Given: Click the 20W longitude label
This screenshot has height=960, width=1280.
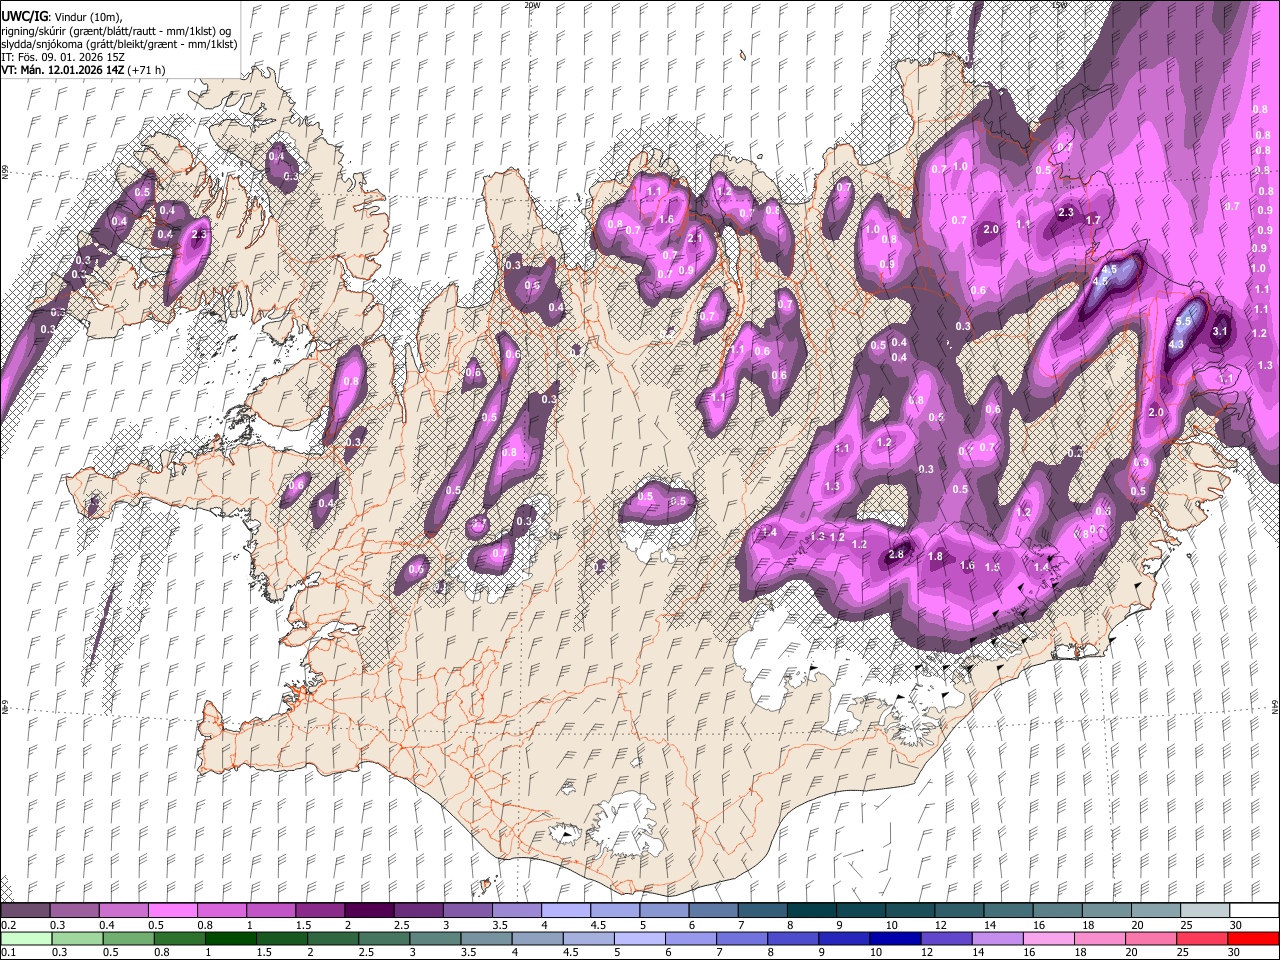Looking at the screenshot, I should (531, 5).
